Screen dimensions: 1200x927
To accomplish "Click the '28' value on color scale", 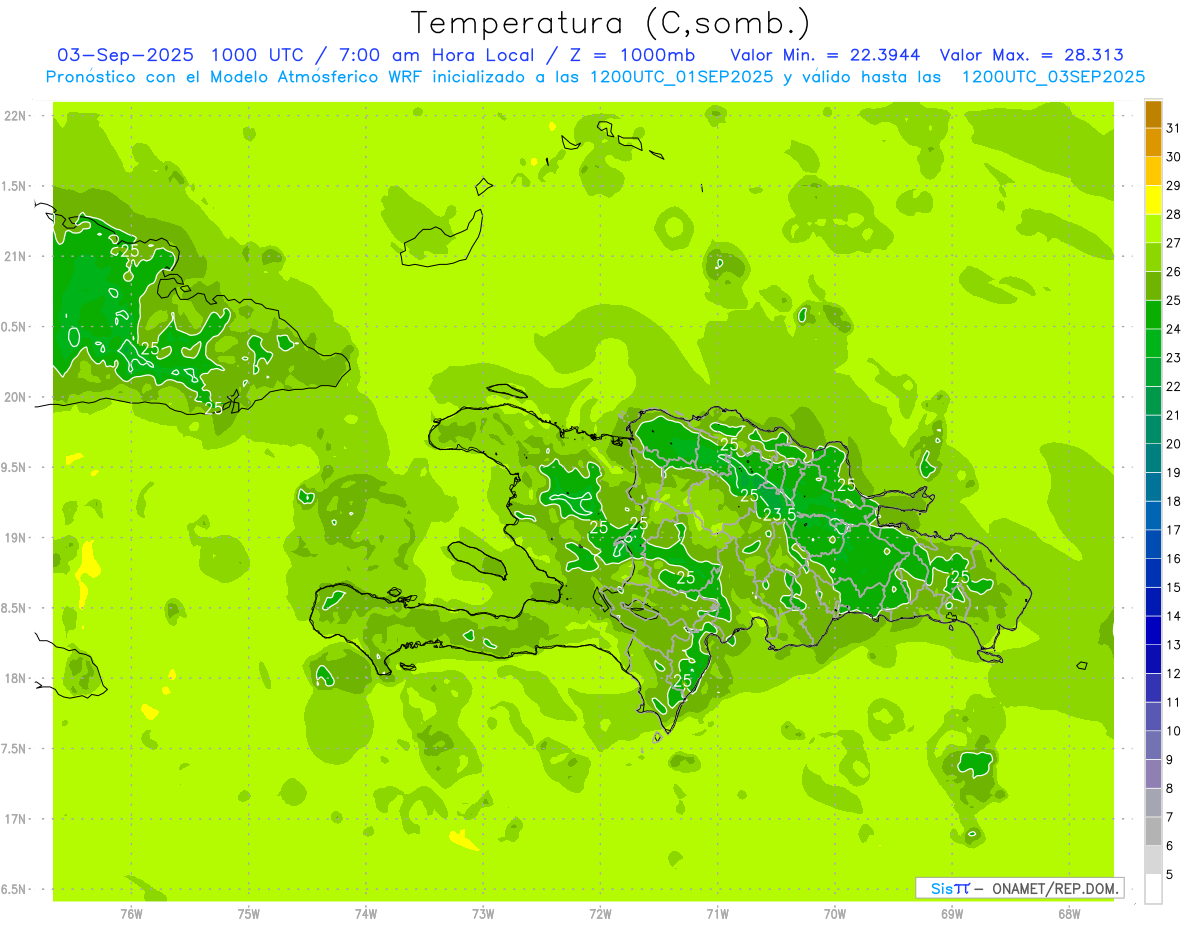I will tap(1174, 214).
